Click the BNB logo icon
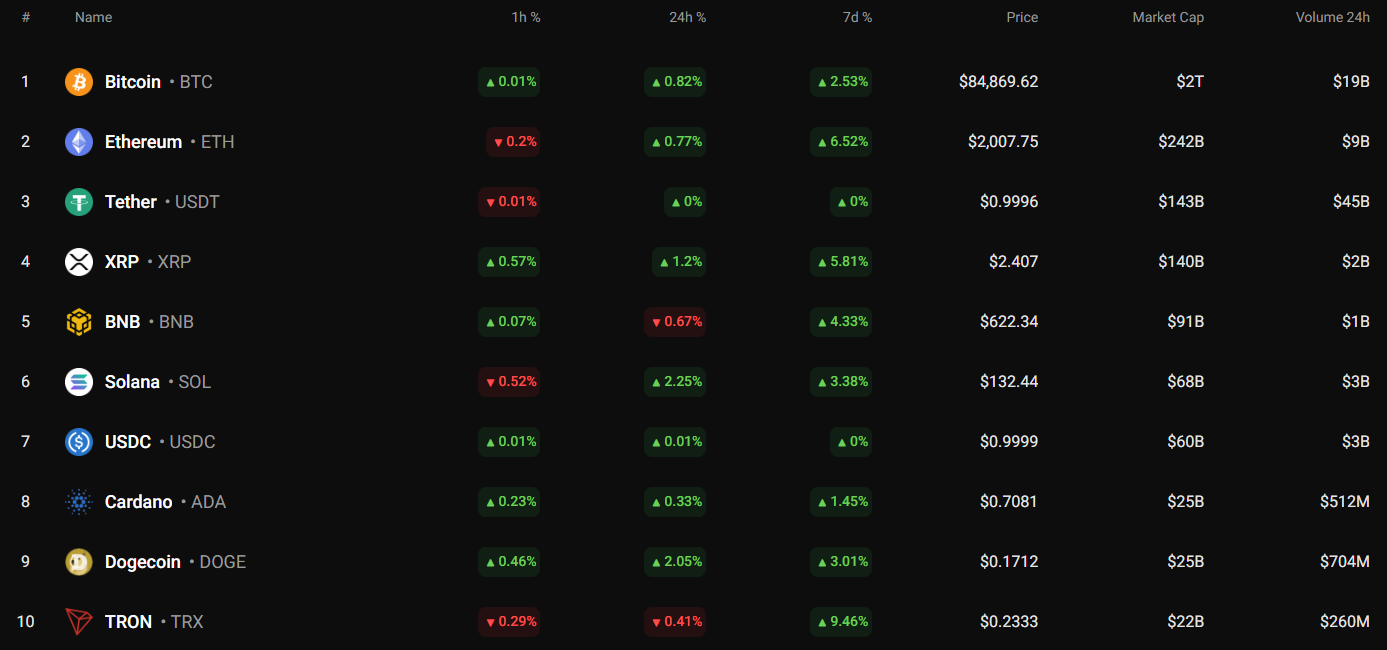The width and height of the screenshot is (1387, 650). pos(79,322)
